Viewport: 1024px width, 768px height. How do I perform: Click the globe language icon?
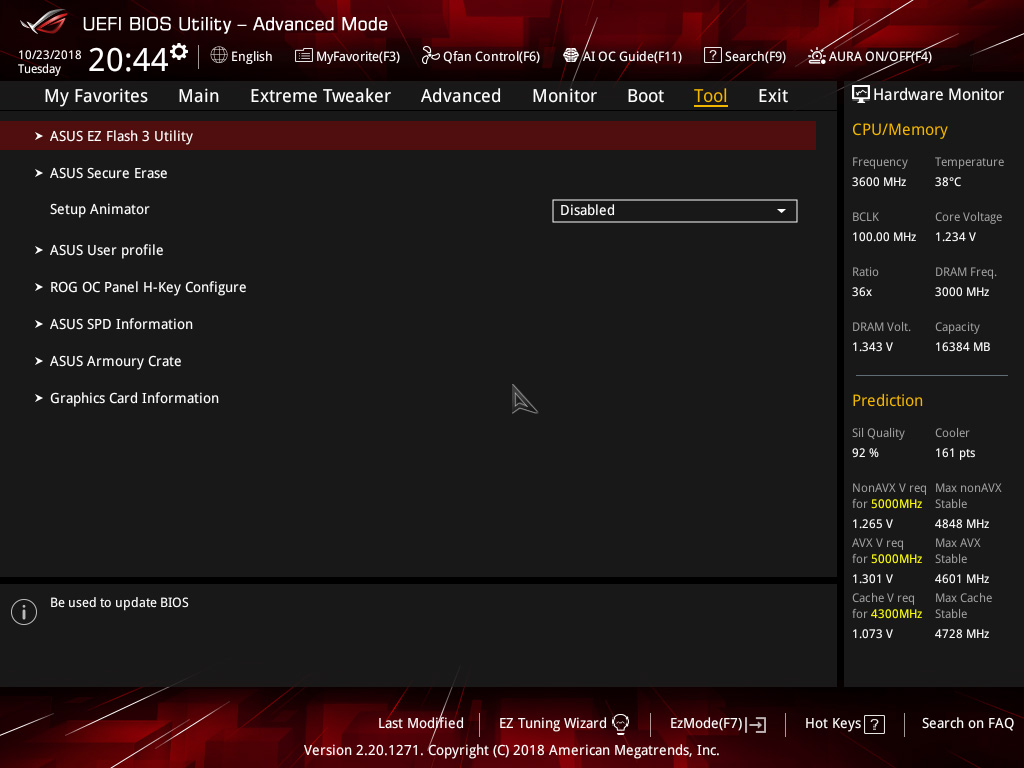[x=219, y=56]
